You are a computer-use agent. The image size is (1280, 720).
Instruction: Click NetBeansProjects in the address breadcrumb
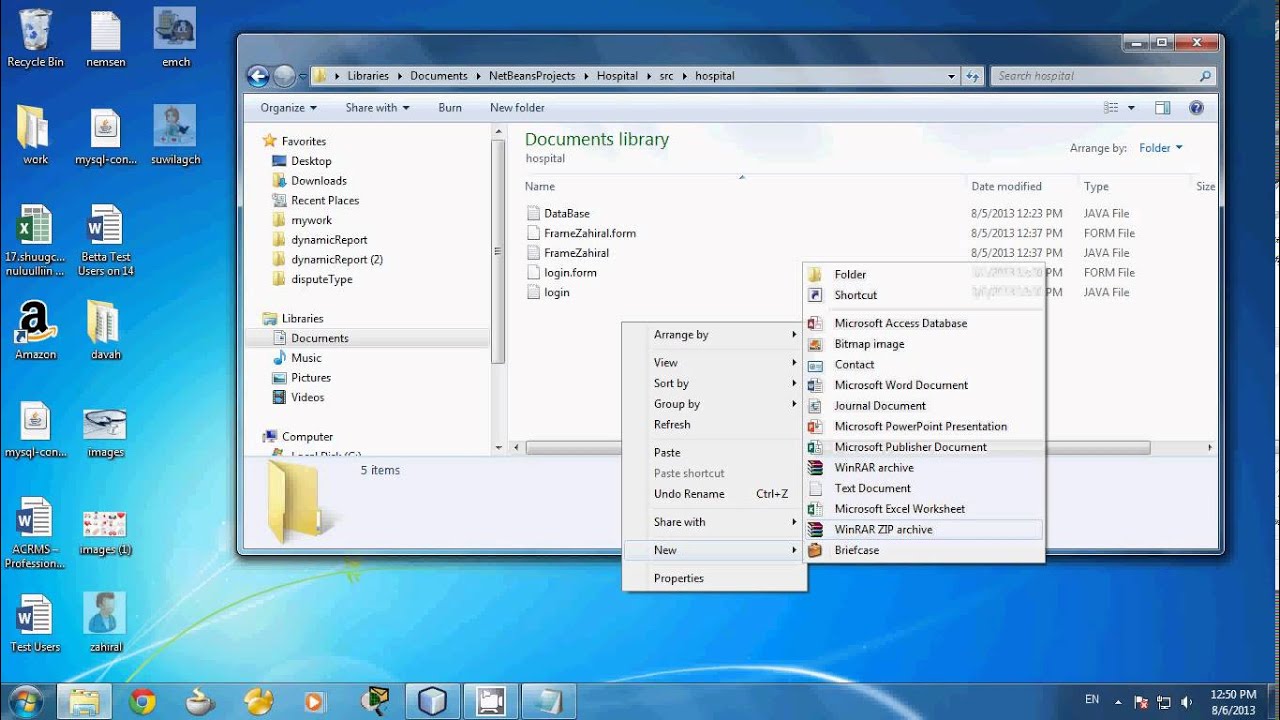(532, 76)
